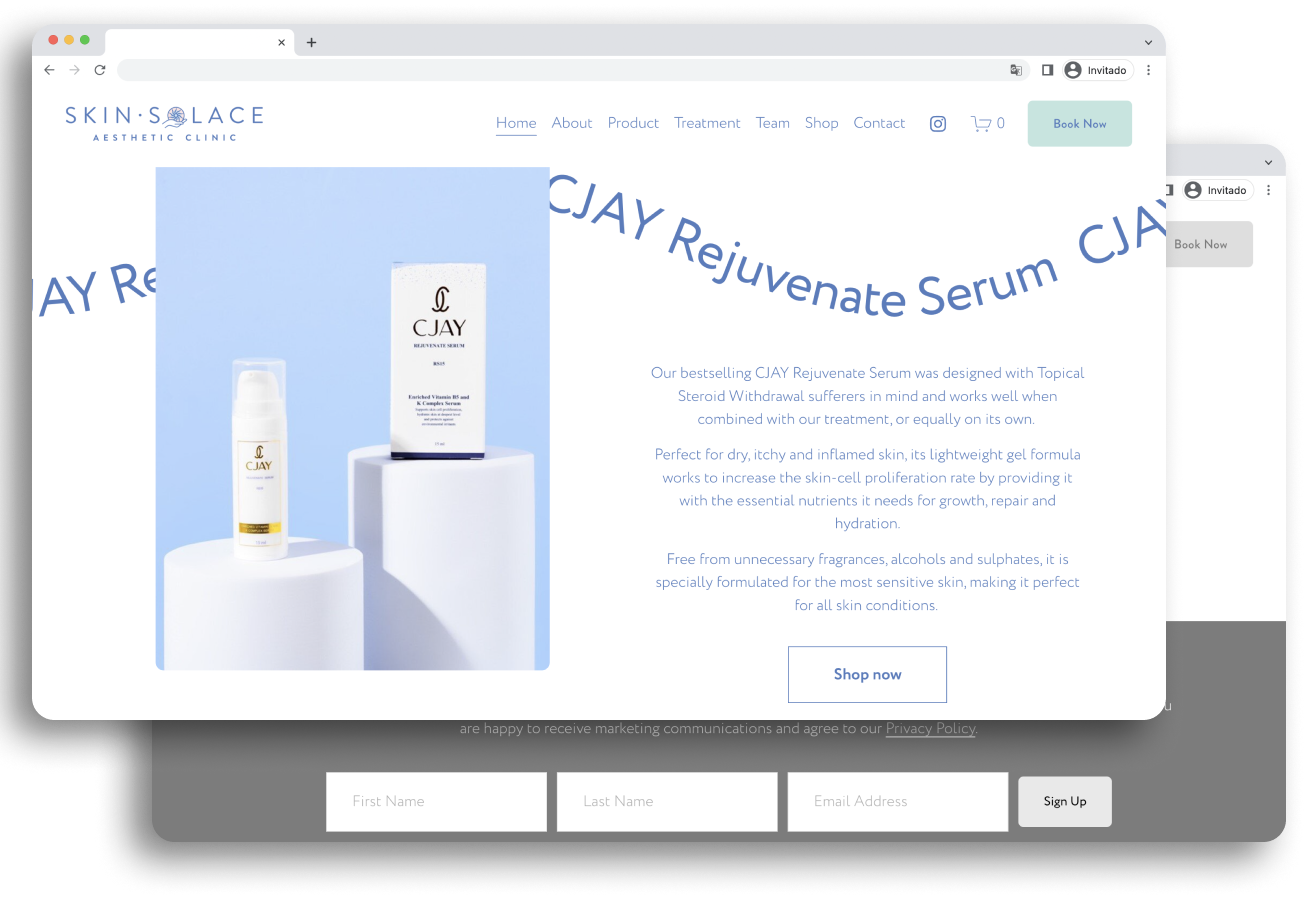Click the red close window button
The image size is (1306, 898).
pos(53,40)
